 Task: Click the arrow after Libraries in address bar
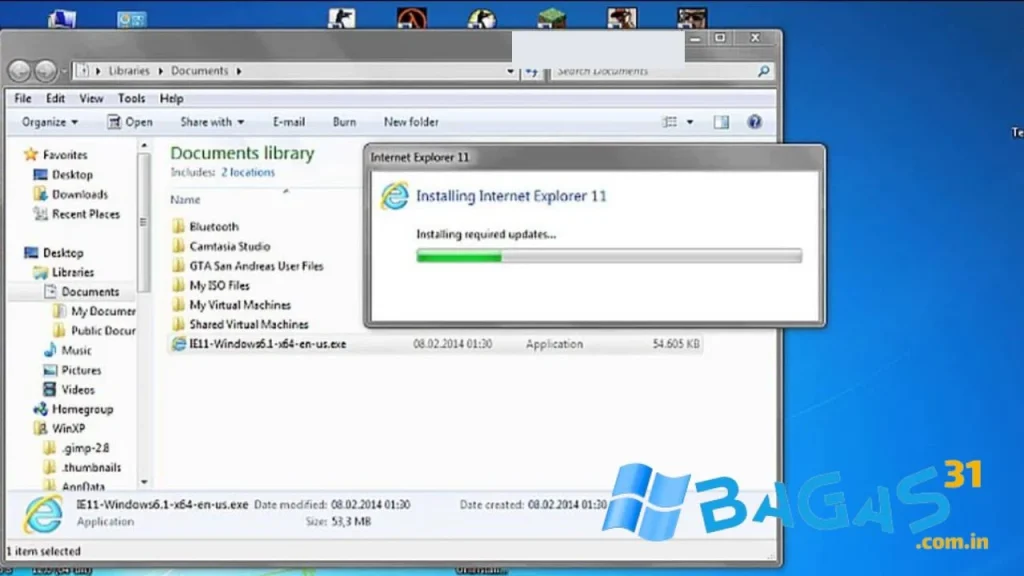[x=161, y=71]
